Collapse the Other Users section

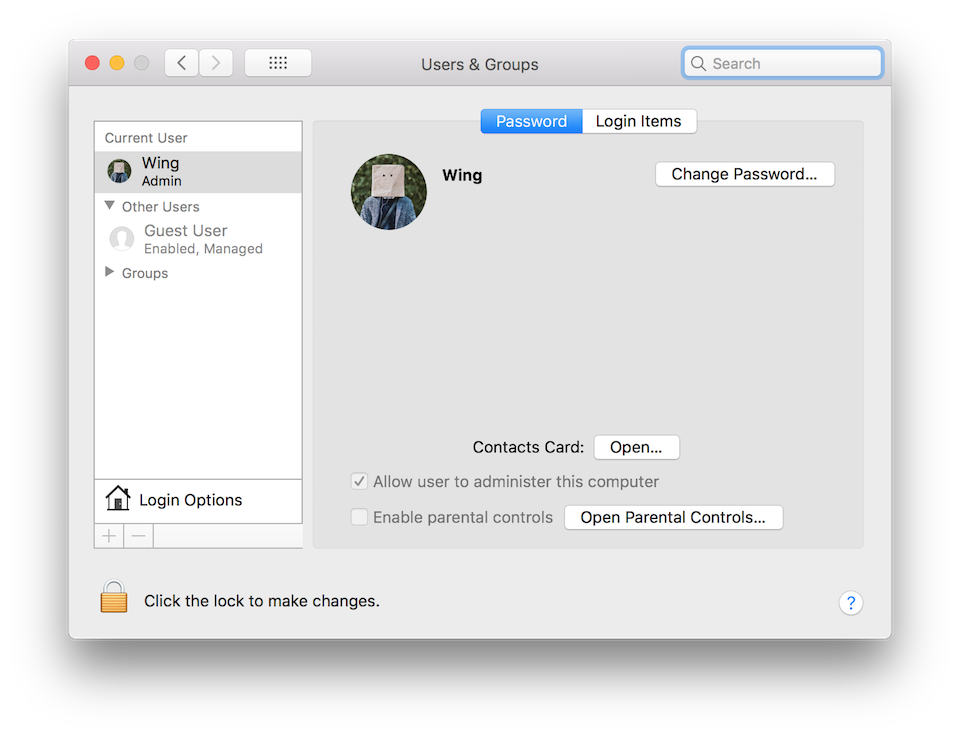110,206
